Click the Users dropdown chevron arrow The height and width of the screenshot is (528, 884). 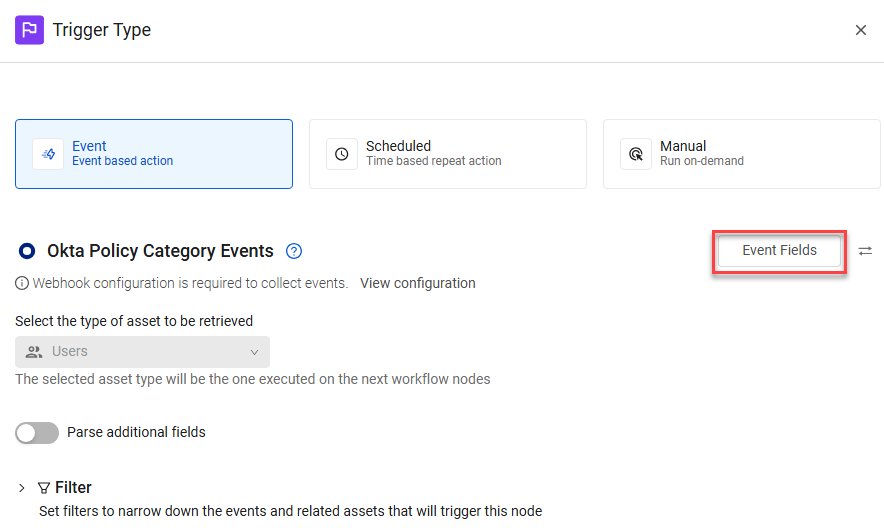254,352
